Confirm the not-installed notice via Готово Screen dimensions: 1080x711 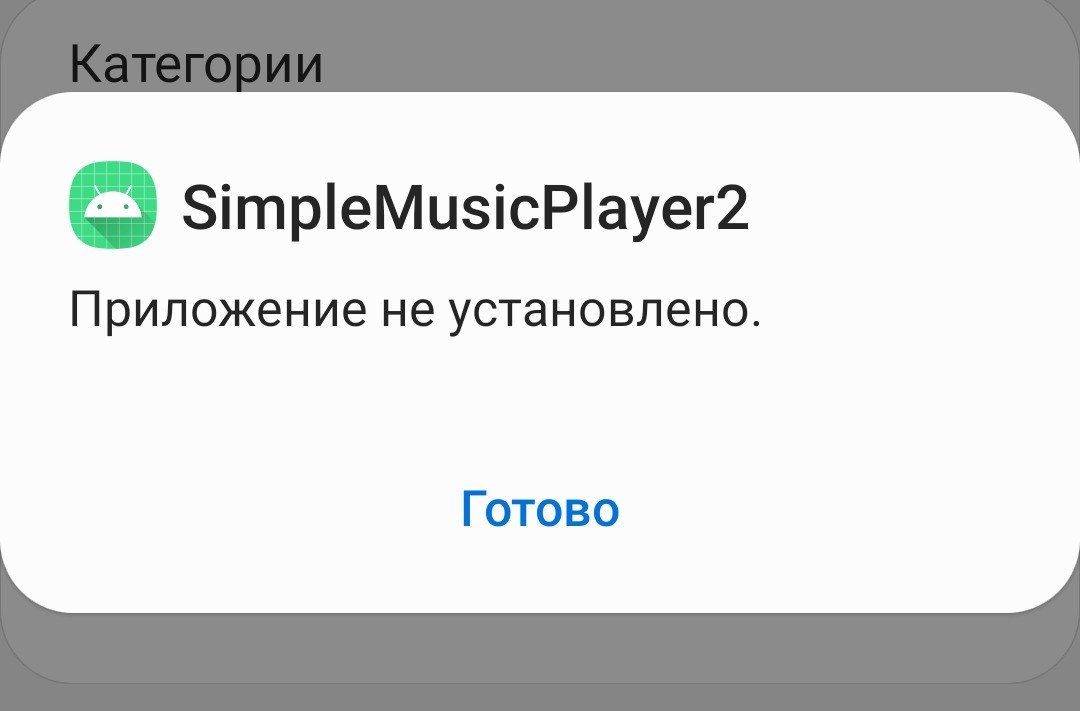(540, 509)
